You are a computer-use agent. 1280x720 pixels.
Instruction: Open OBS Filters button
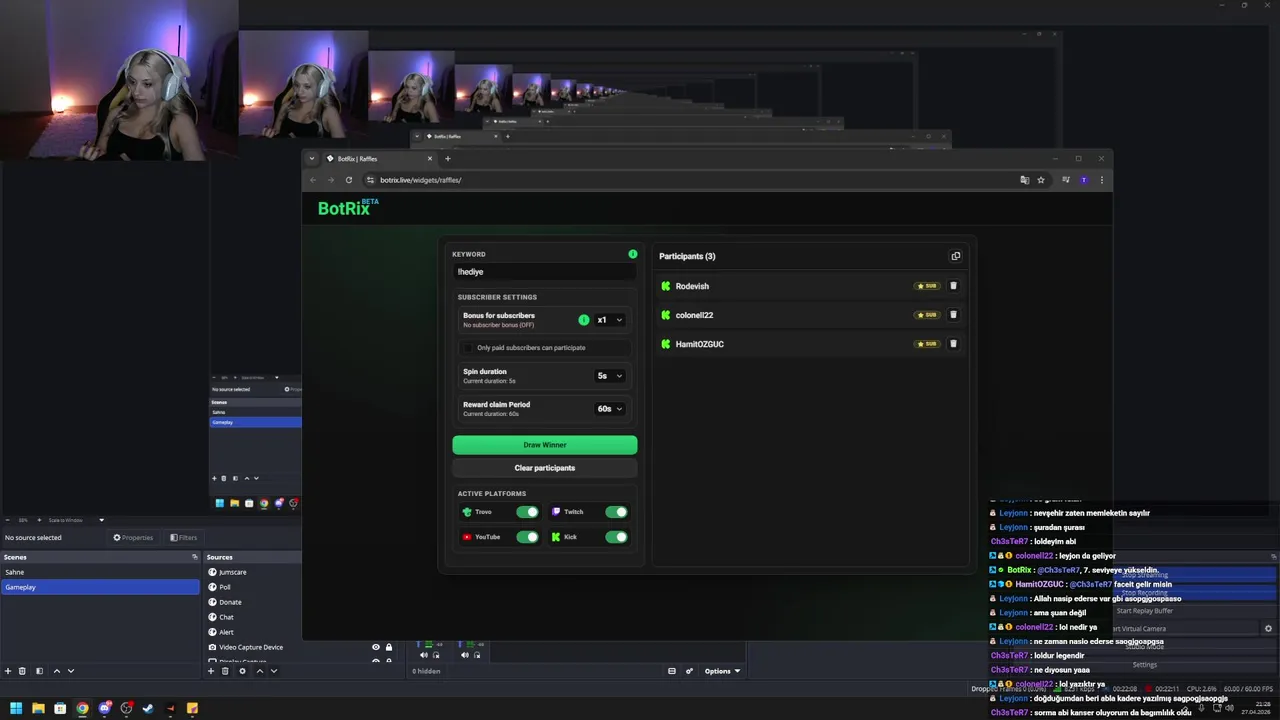tap(183, 538)
